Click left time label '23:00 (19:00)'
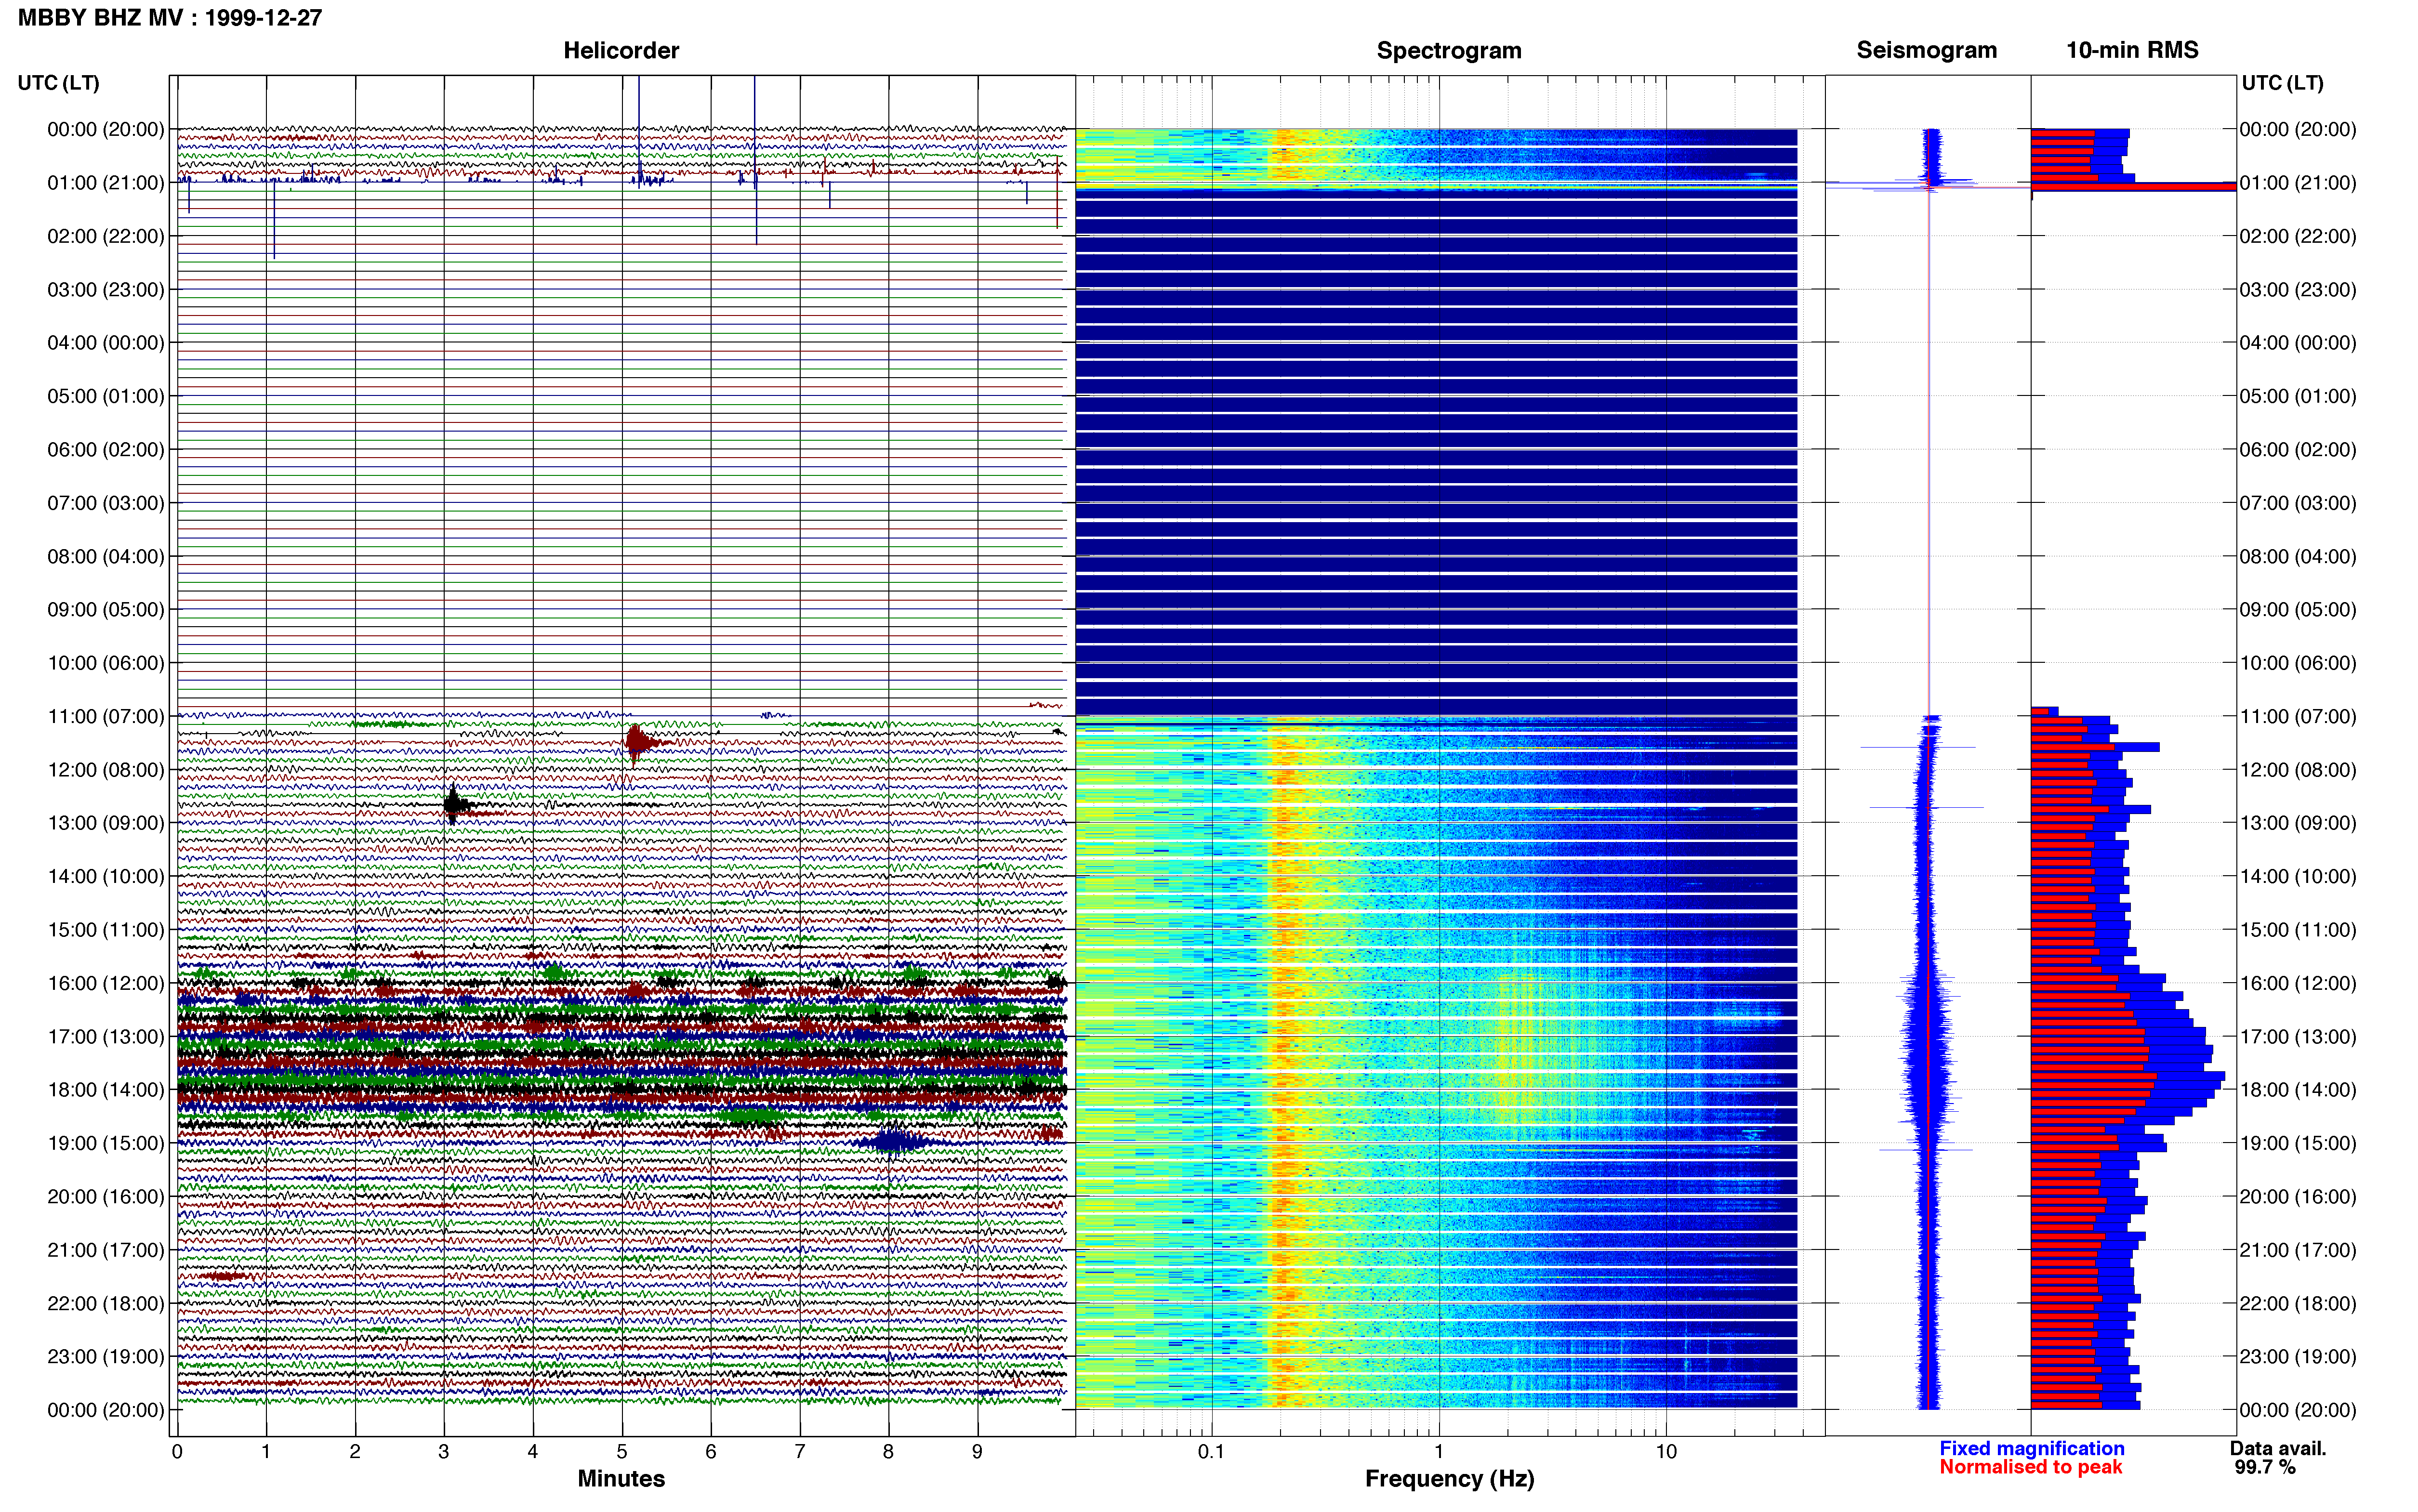2418x1512 pixels. click(106, 1356)
